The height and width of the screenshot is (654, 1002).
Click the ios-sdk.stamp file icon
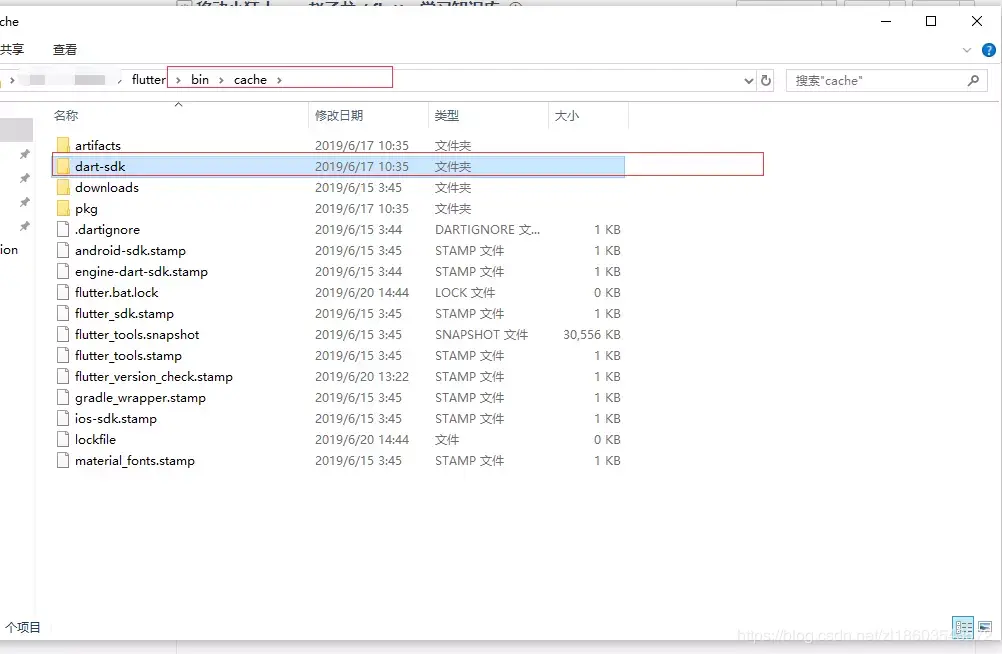pos(63,418)
